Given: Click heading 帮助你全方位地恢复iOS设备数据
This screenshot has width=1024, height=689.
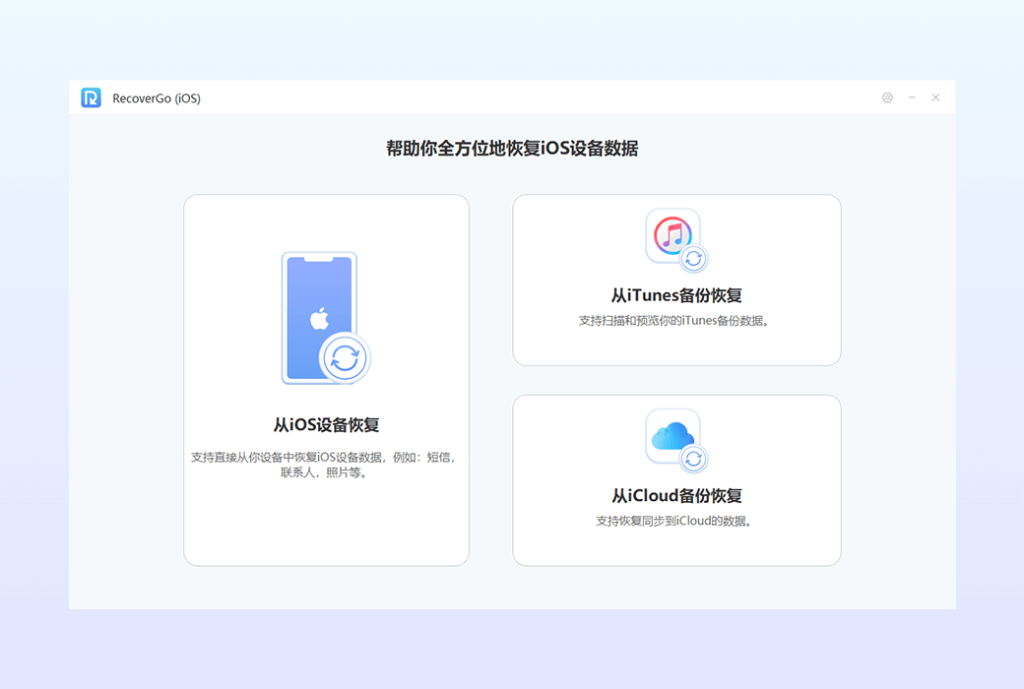Looking at the screenshot, I should click(x=512, y=149).
